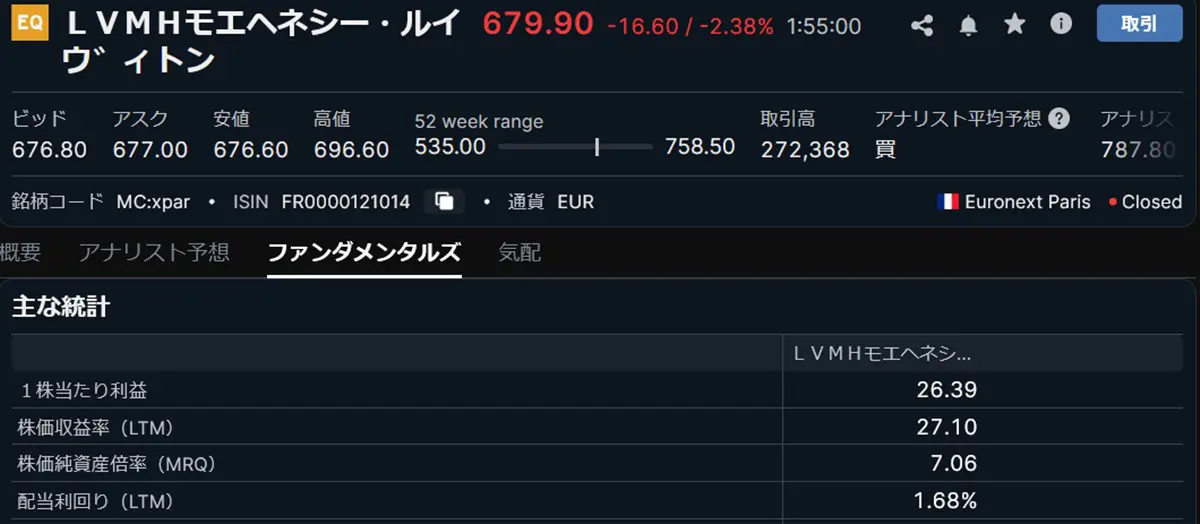The width and height of the screenshot is (1200, 524).
Task: Click the １株当たり利益 row label
Action: pyautogui.click(x=83, y=390)
